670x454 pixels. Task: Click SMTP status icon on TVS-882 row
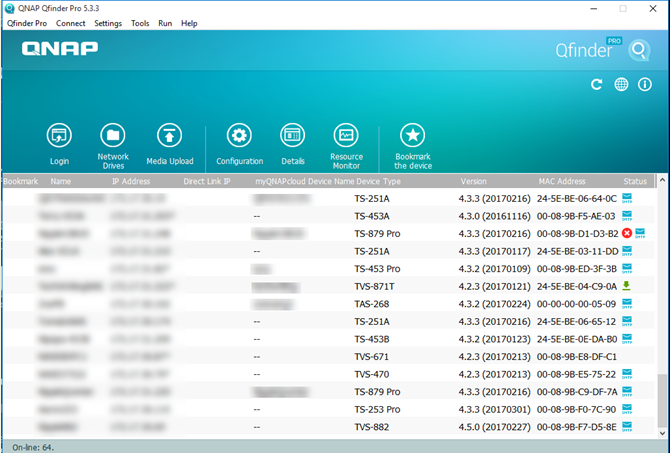(627, 427)
